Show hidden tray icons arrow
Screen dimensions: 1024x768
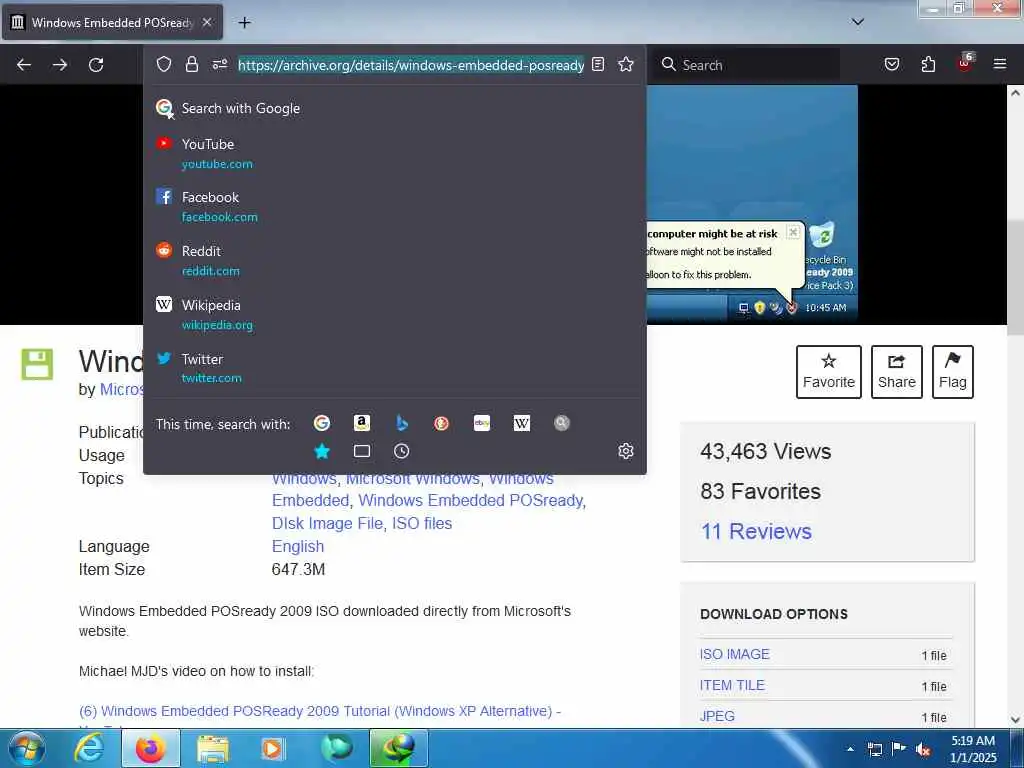pyautogui.click(x=850, y=749)
